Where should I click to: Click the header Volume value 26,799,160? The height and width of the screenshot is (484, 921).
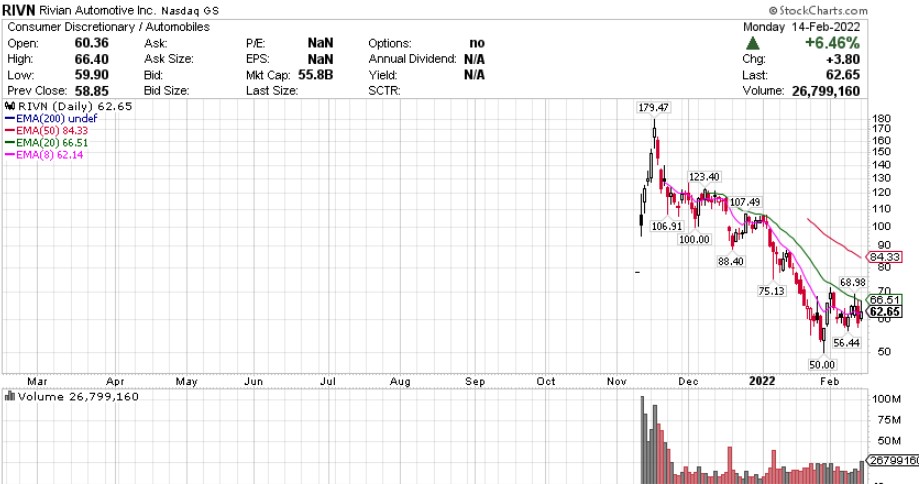click(x=826, y=91)
